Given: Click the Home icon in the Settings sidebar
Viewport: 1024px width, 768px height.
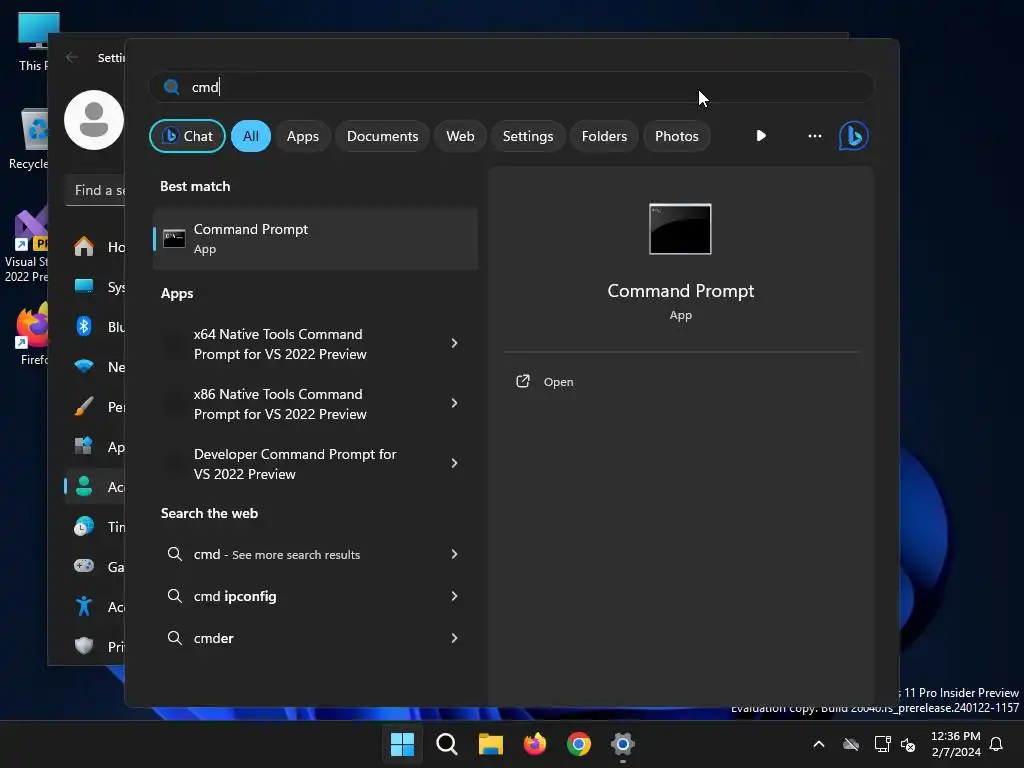Looking at the screenshot, I should point(84,246).
